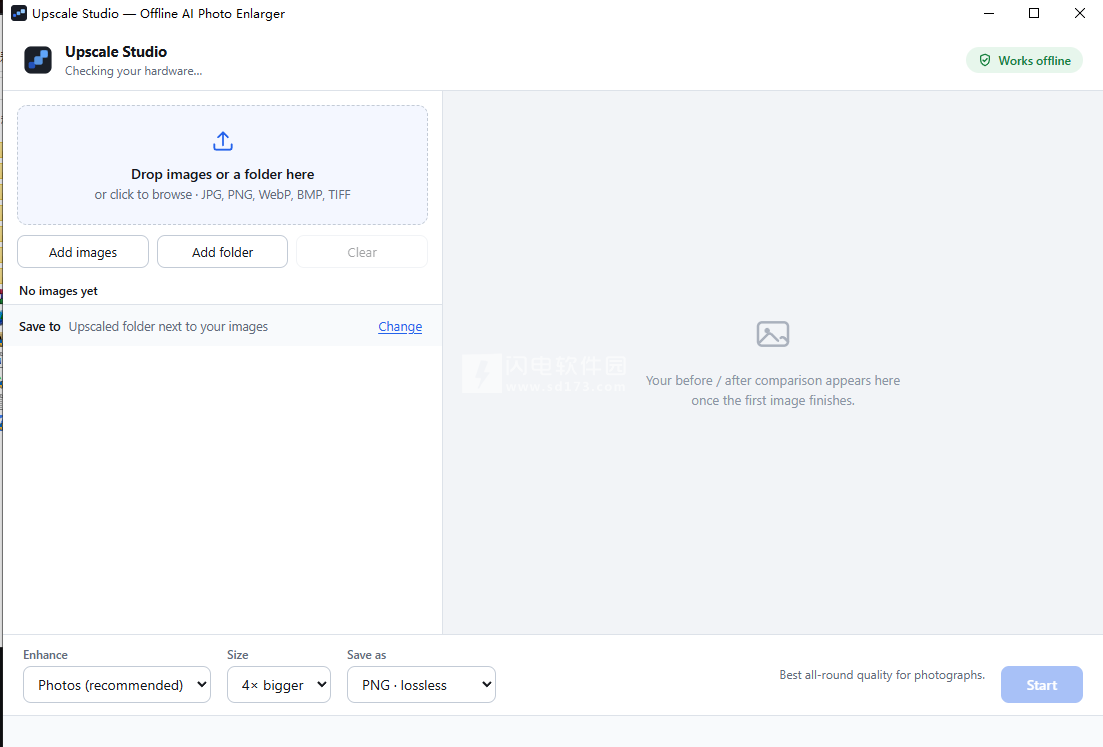Screen dimensions: 1103x747
Task: Click the "Drop images or a folder here" text
Action: (x=222, y=174)
